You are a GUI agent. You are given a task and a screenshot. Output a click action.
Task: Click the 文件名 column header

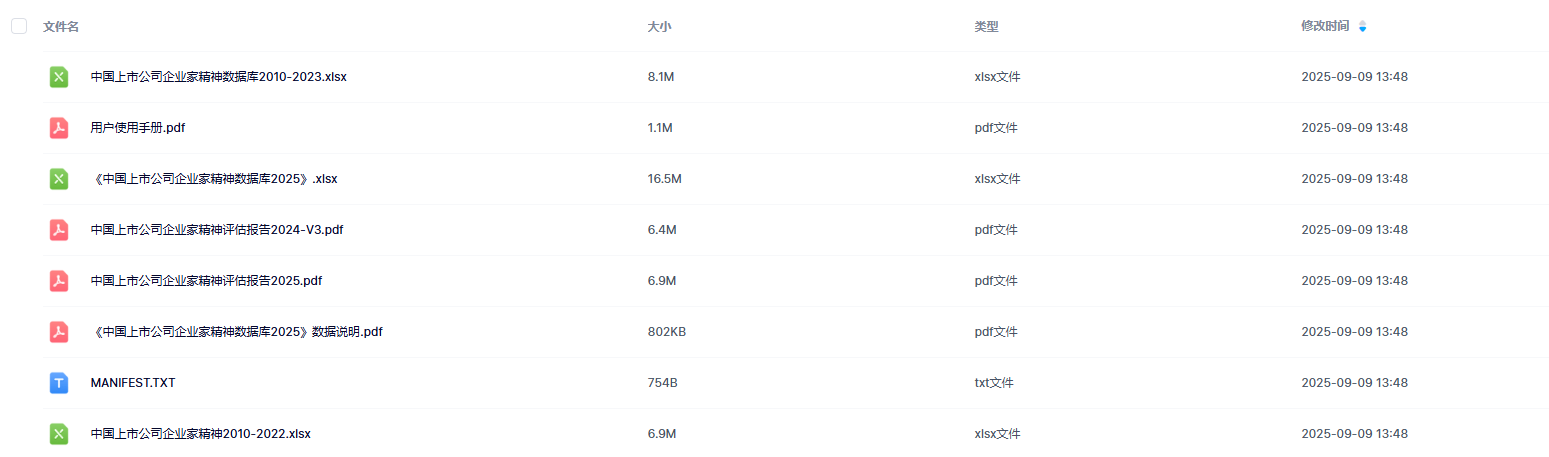point(61,27)
